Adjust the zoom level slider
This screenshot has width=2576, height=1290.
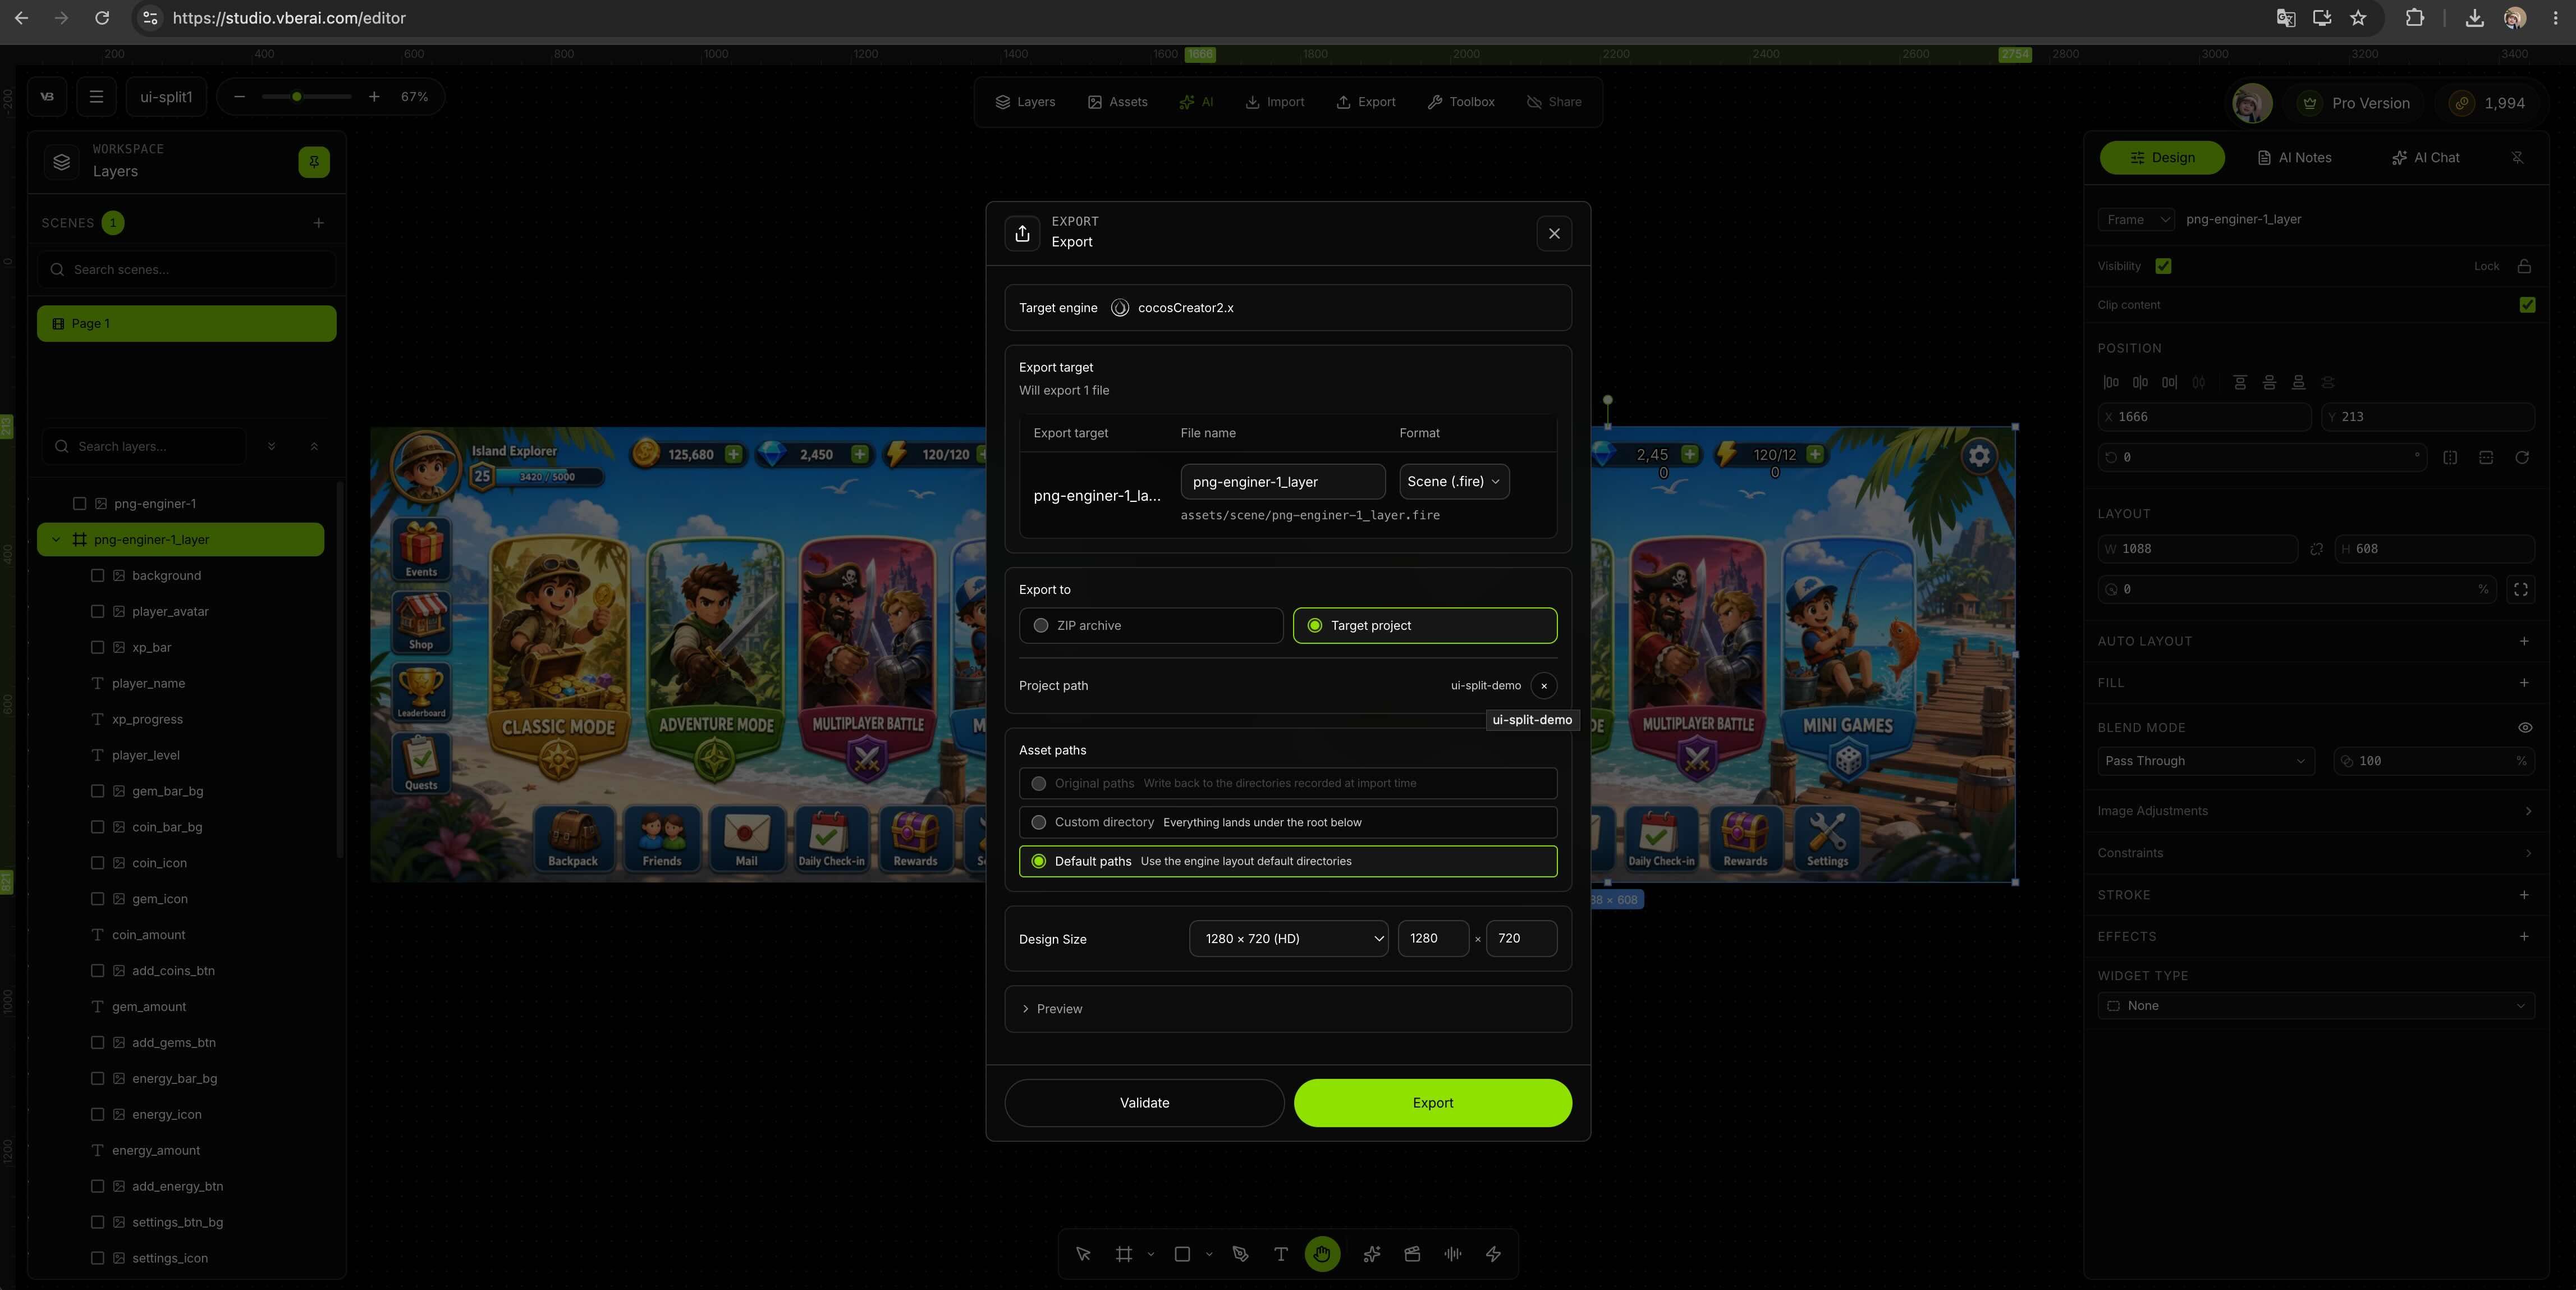pyautogui.click(x=306, y=97)
